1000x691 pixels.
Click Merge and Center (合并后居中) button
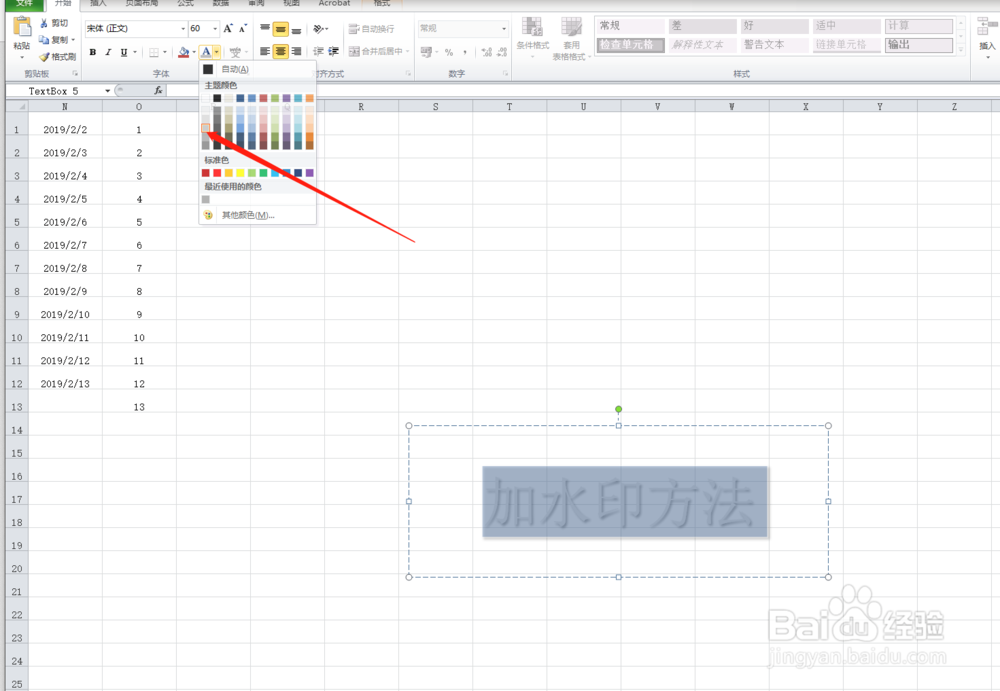(x=376, y=52)
